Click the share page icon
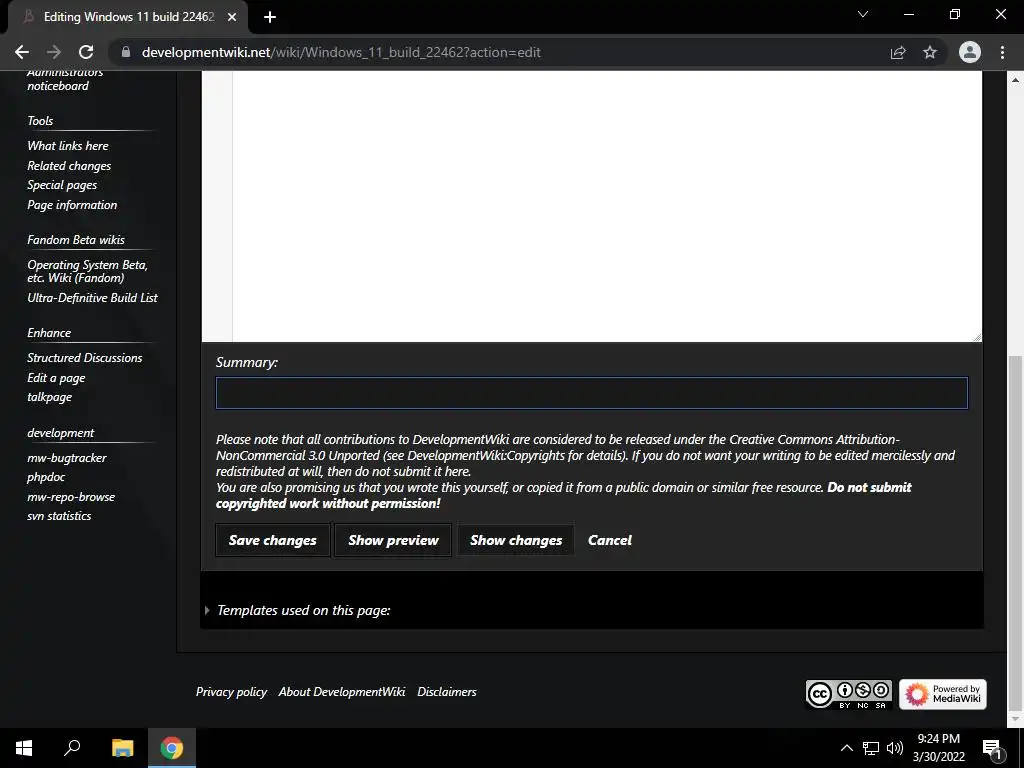 [x=898, y=52]
